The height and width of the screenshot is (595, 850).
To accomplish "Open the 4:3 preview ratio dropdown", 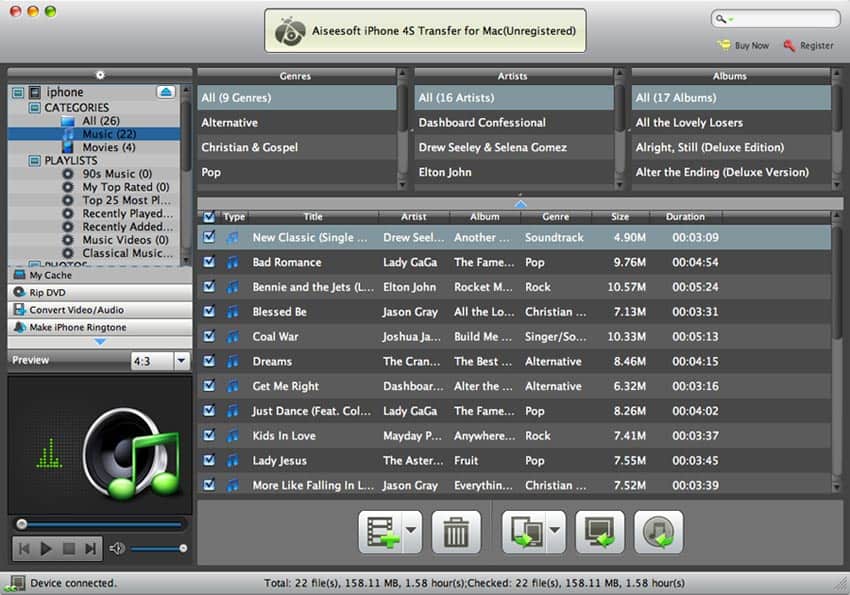I will (181, 360).
